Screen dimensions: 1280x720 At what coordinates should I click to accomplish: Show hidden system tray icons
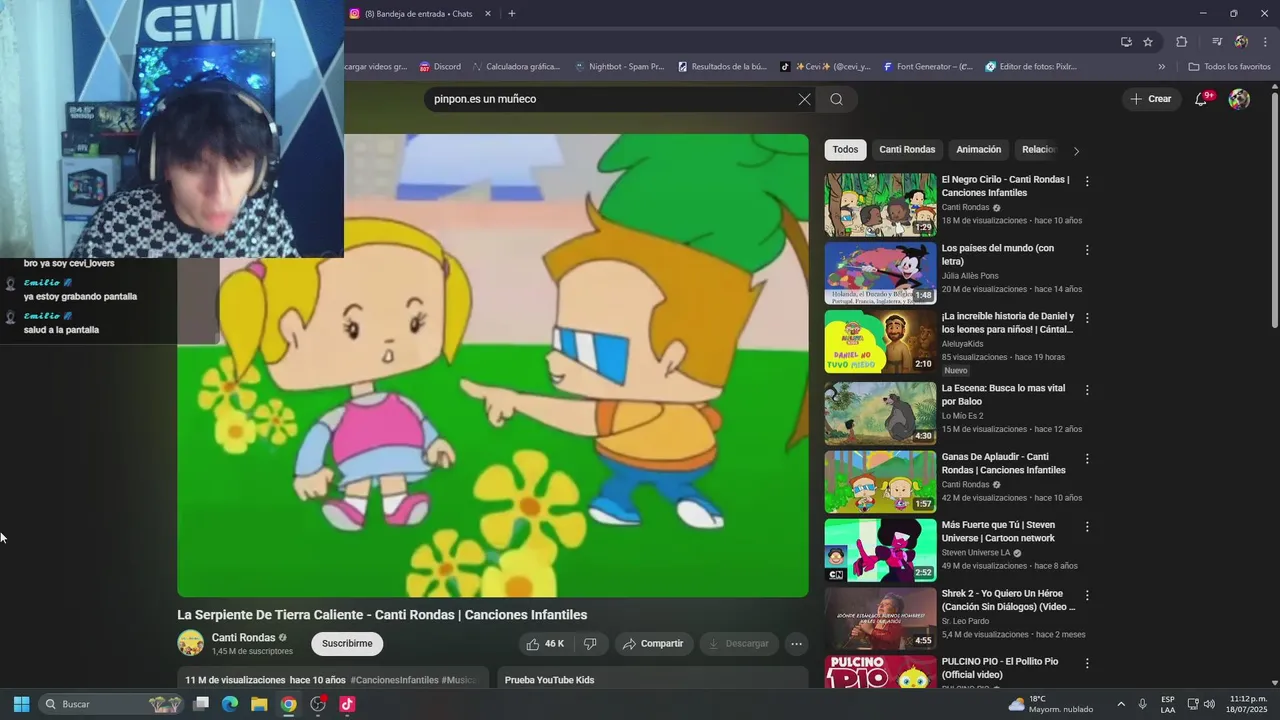1121,704
